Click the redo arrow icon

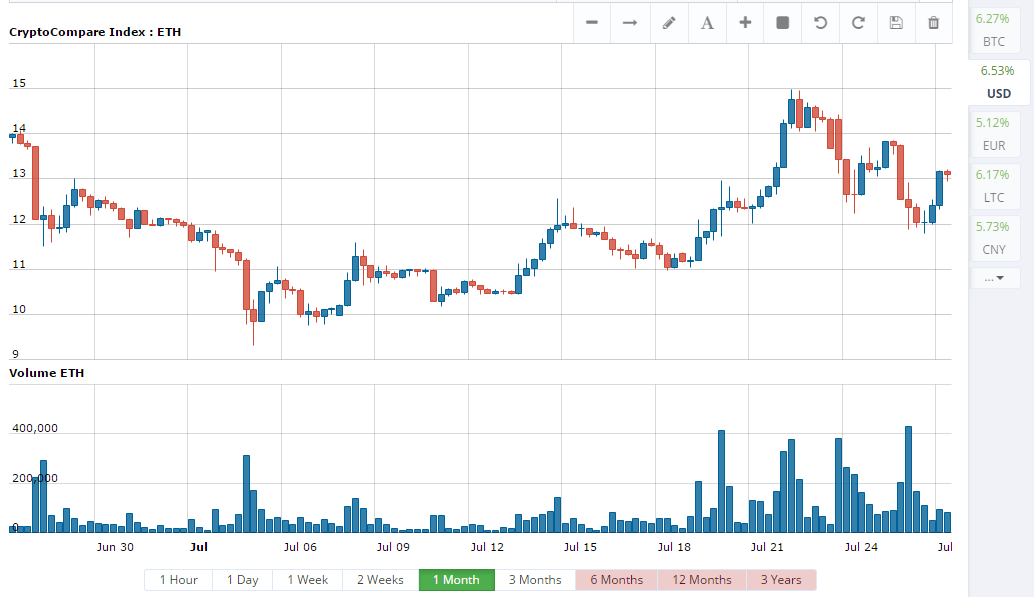(858, 22)
